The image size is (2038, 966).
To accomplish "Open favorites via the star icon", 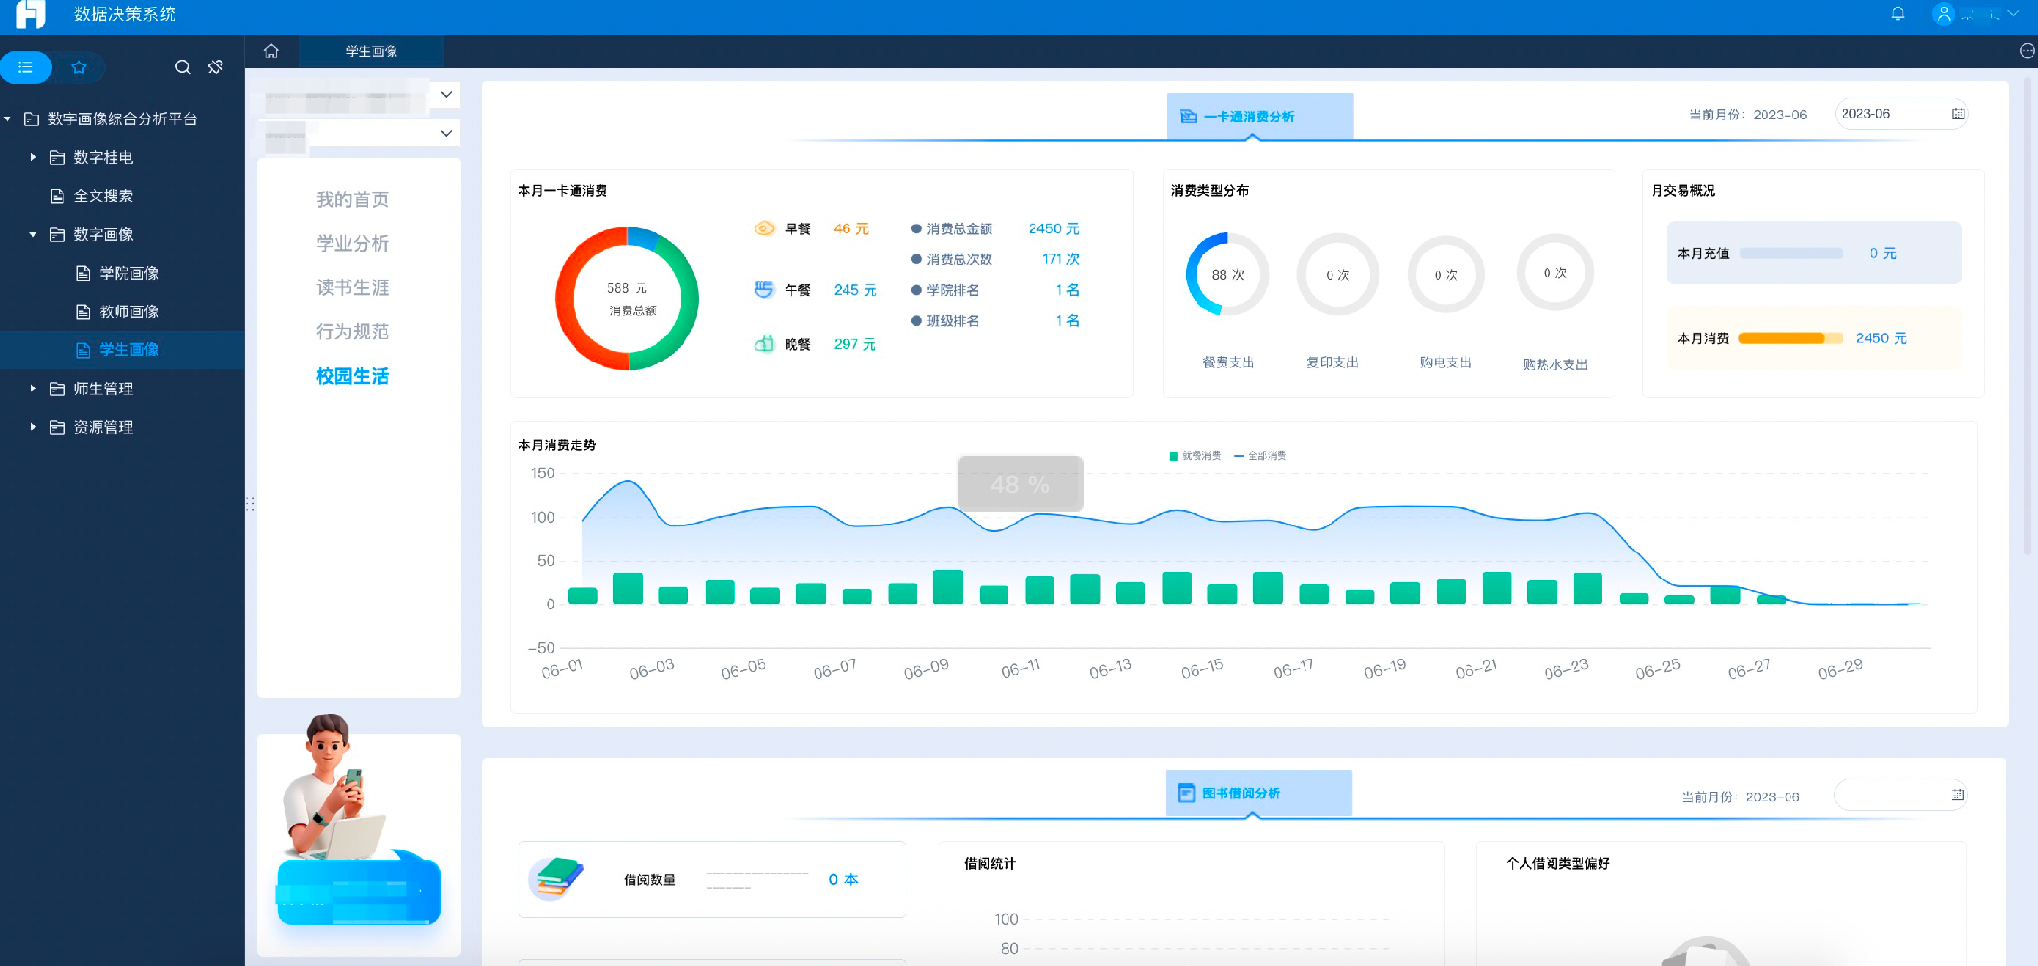I will coord(79,67).
